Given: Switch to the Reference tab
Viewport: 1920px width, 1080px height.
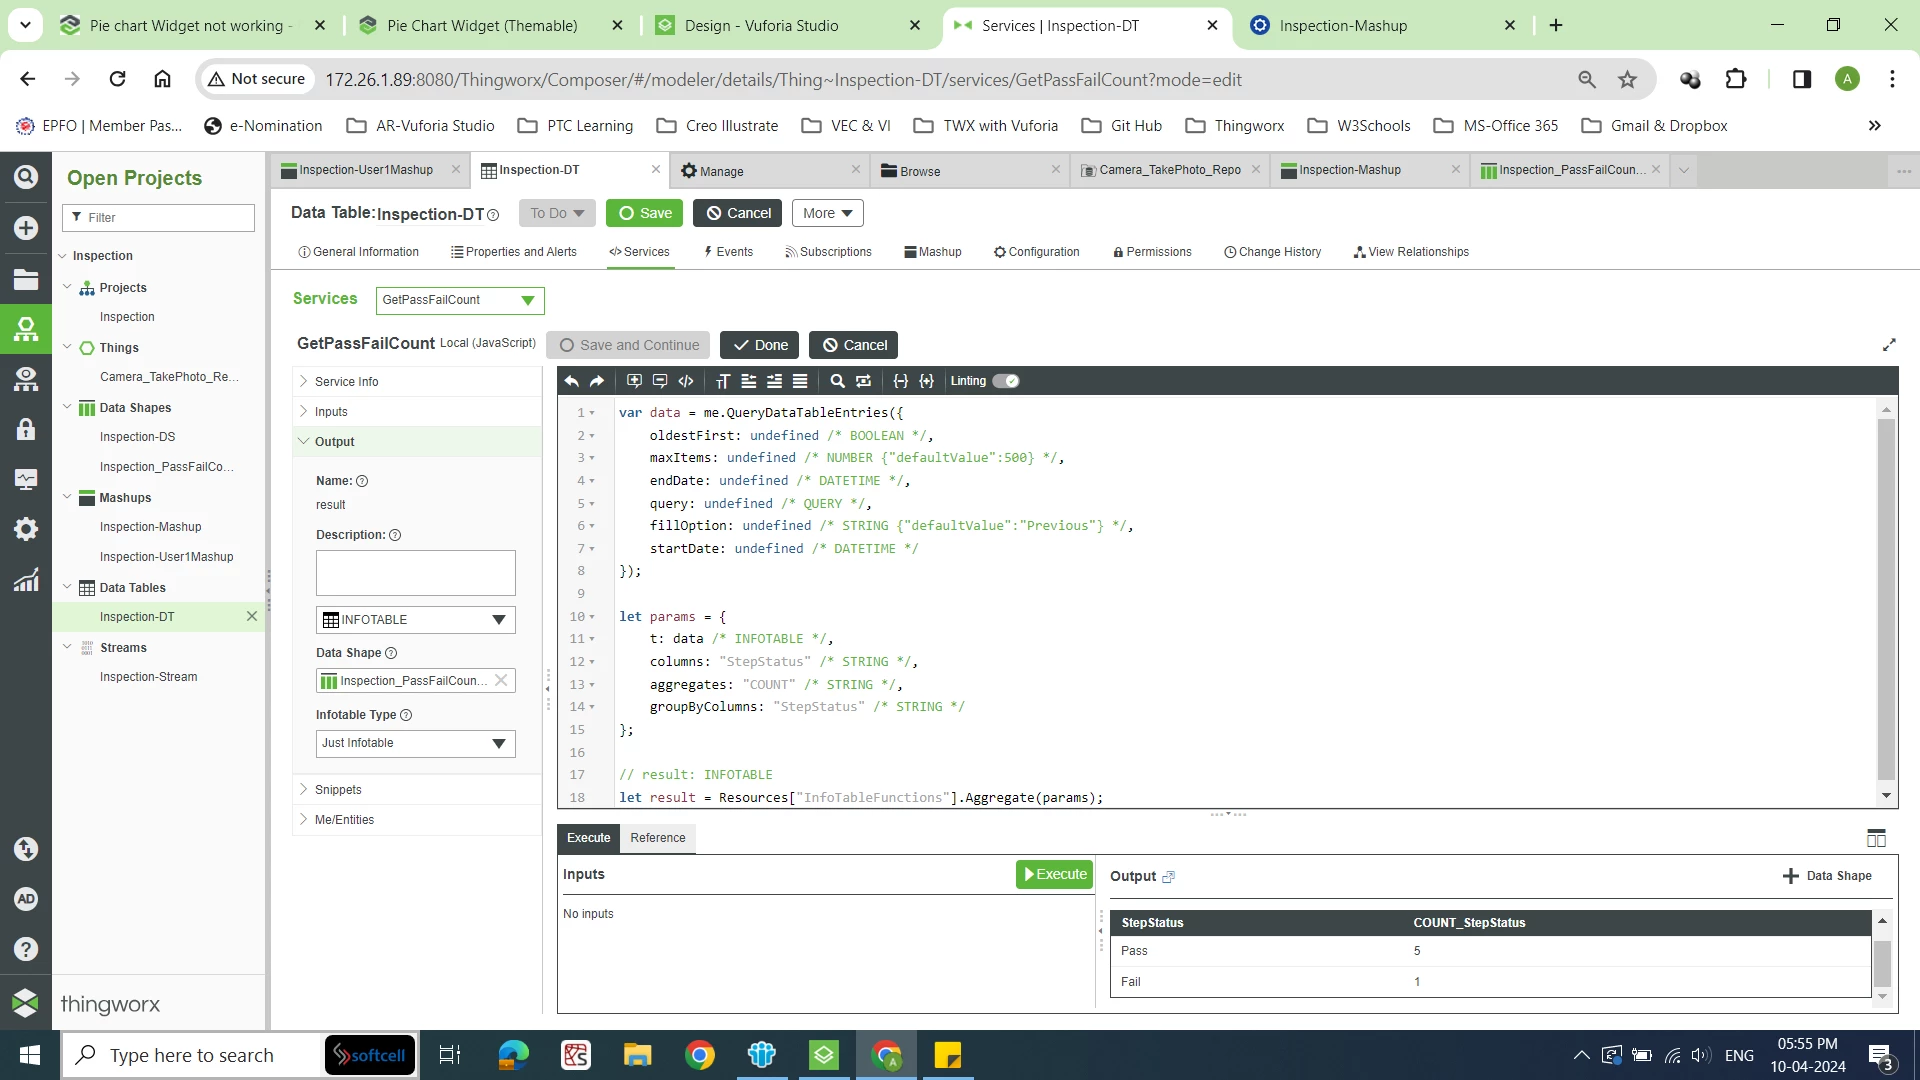Looking at the screenshot, I should point(657,838).
